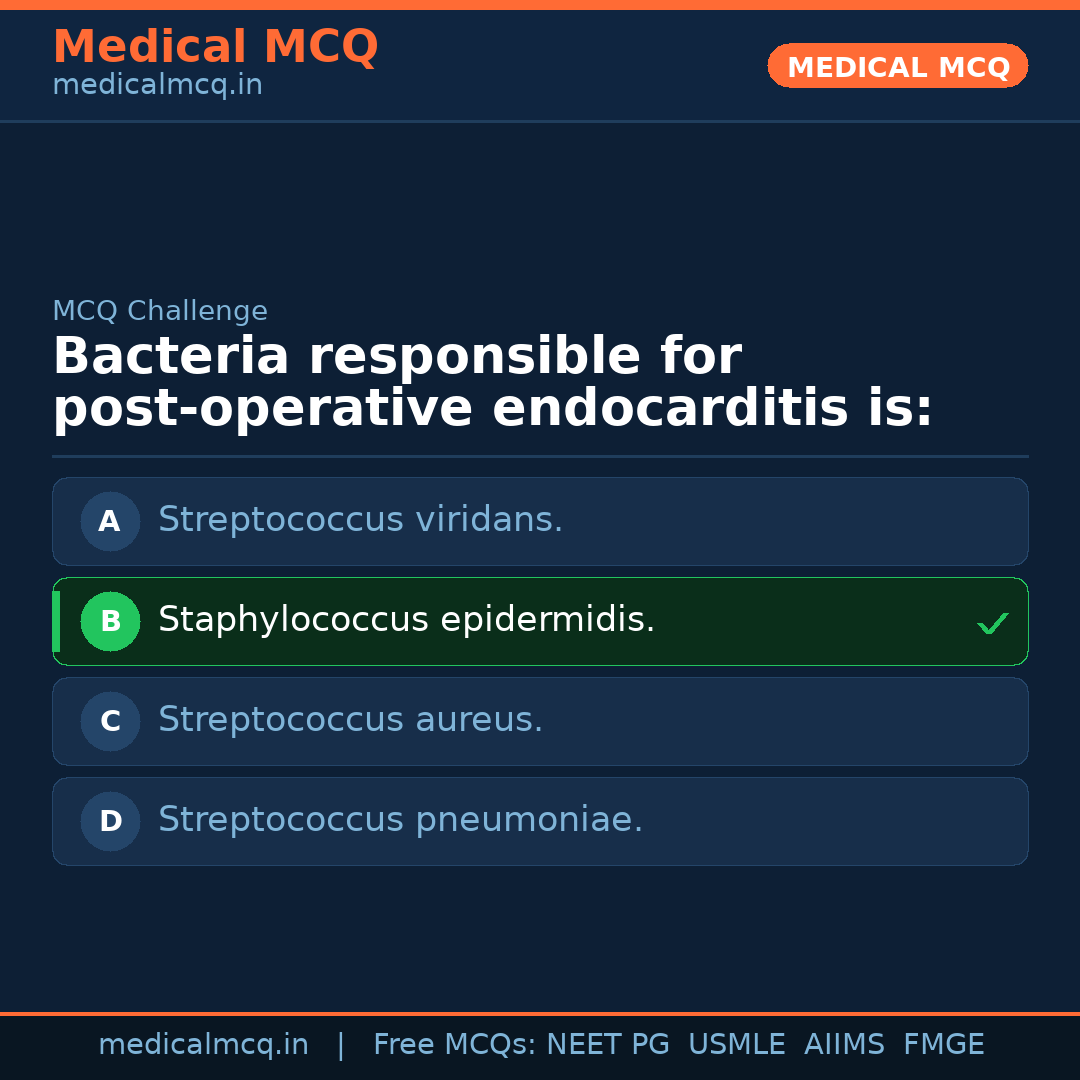Click the letter A option circle

tap(110, 521)
